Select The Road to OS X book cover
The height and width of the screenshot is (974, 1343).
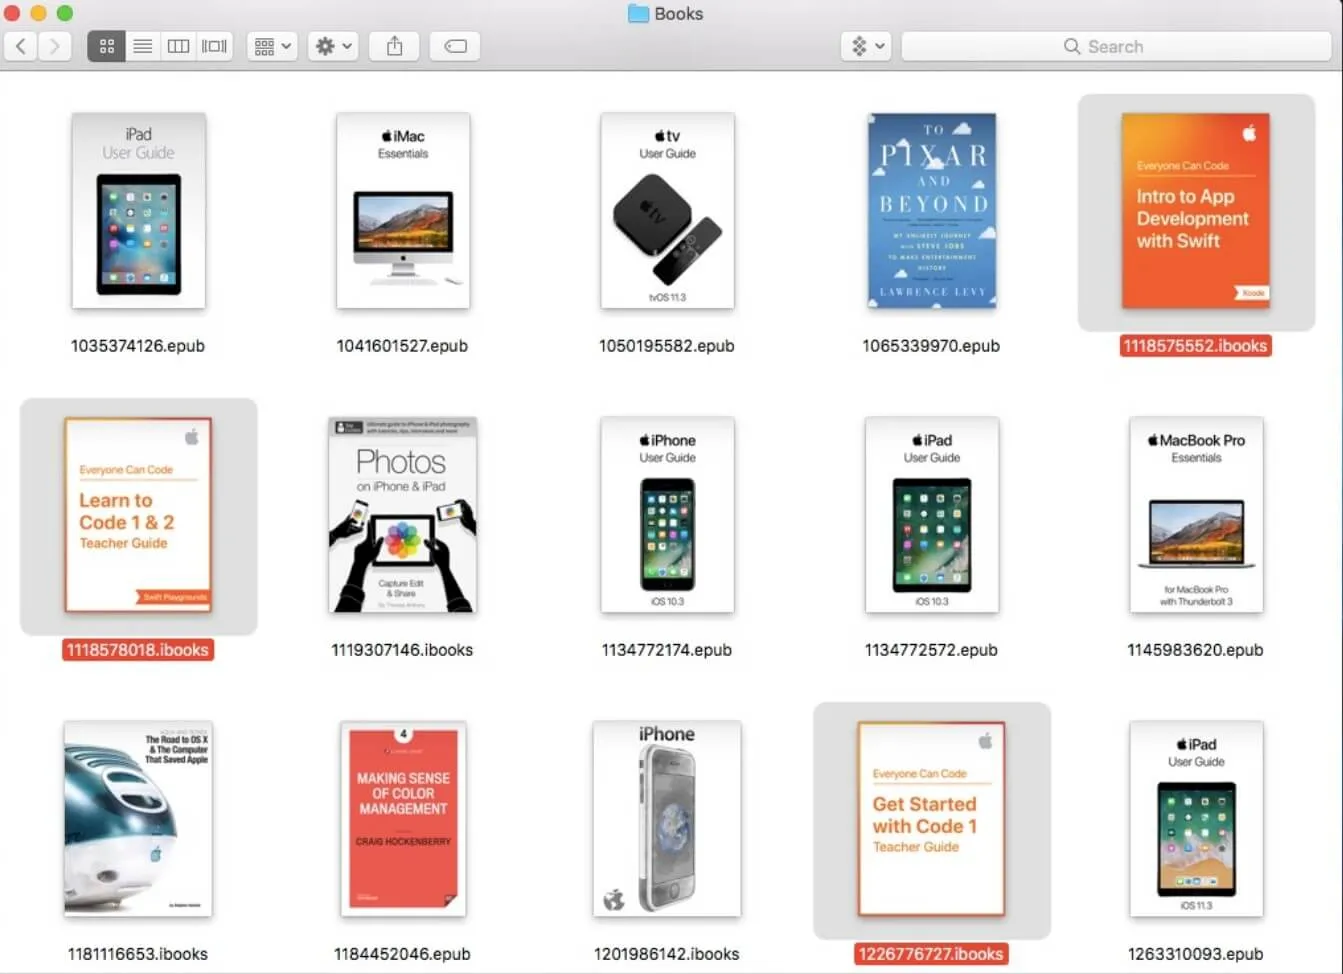pos(138,819)
